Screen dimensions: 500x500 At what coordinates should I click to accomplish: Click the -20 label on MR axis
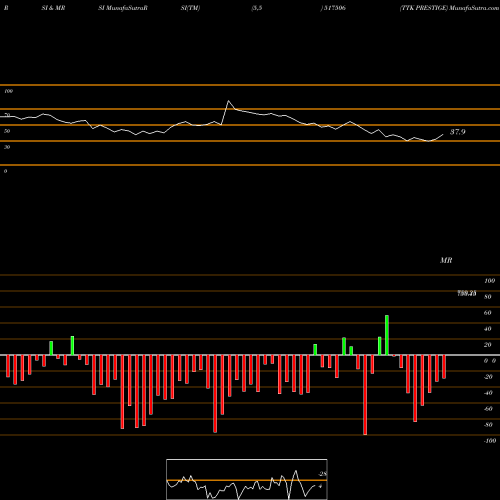pos(488,377)
